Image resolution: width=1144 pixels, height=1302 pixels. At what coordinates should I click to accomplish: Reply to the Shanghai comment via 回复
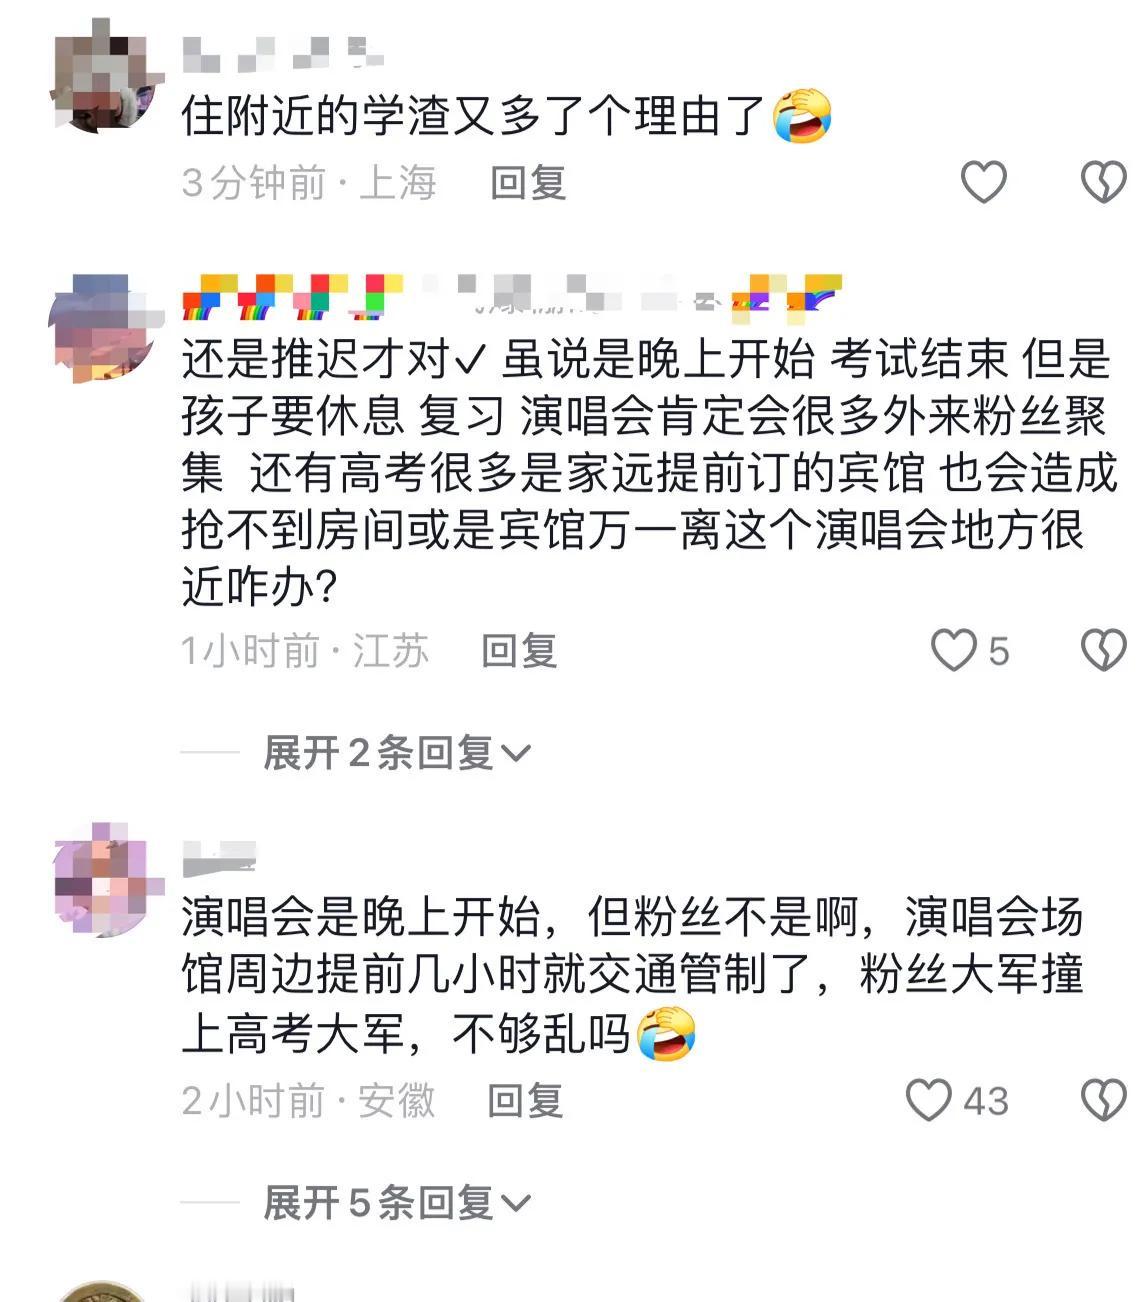tap(528, 183)
